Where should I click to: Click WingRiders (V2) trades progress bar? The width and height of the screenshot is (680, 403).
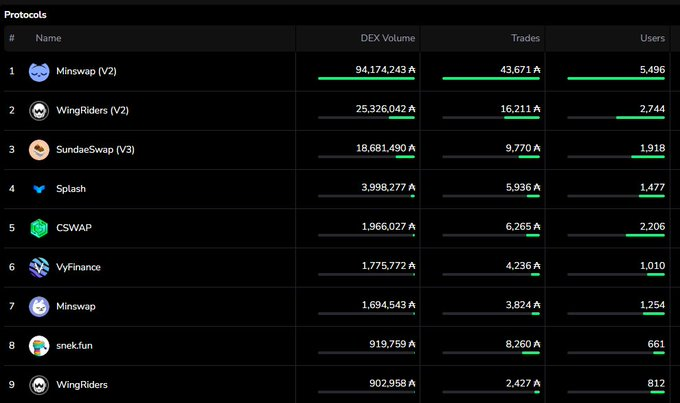pyautogui.click(x=491, y=118)
